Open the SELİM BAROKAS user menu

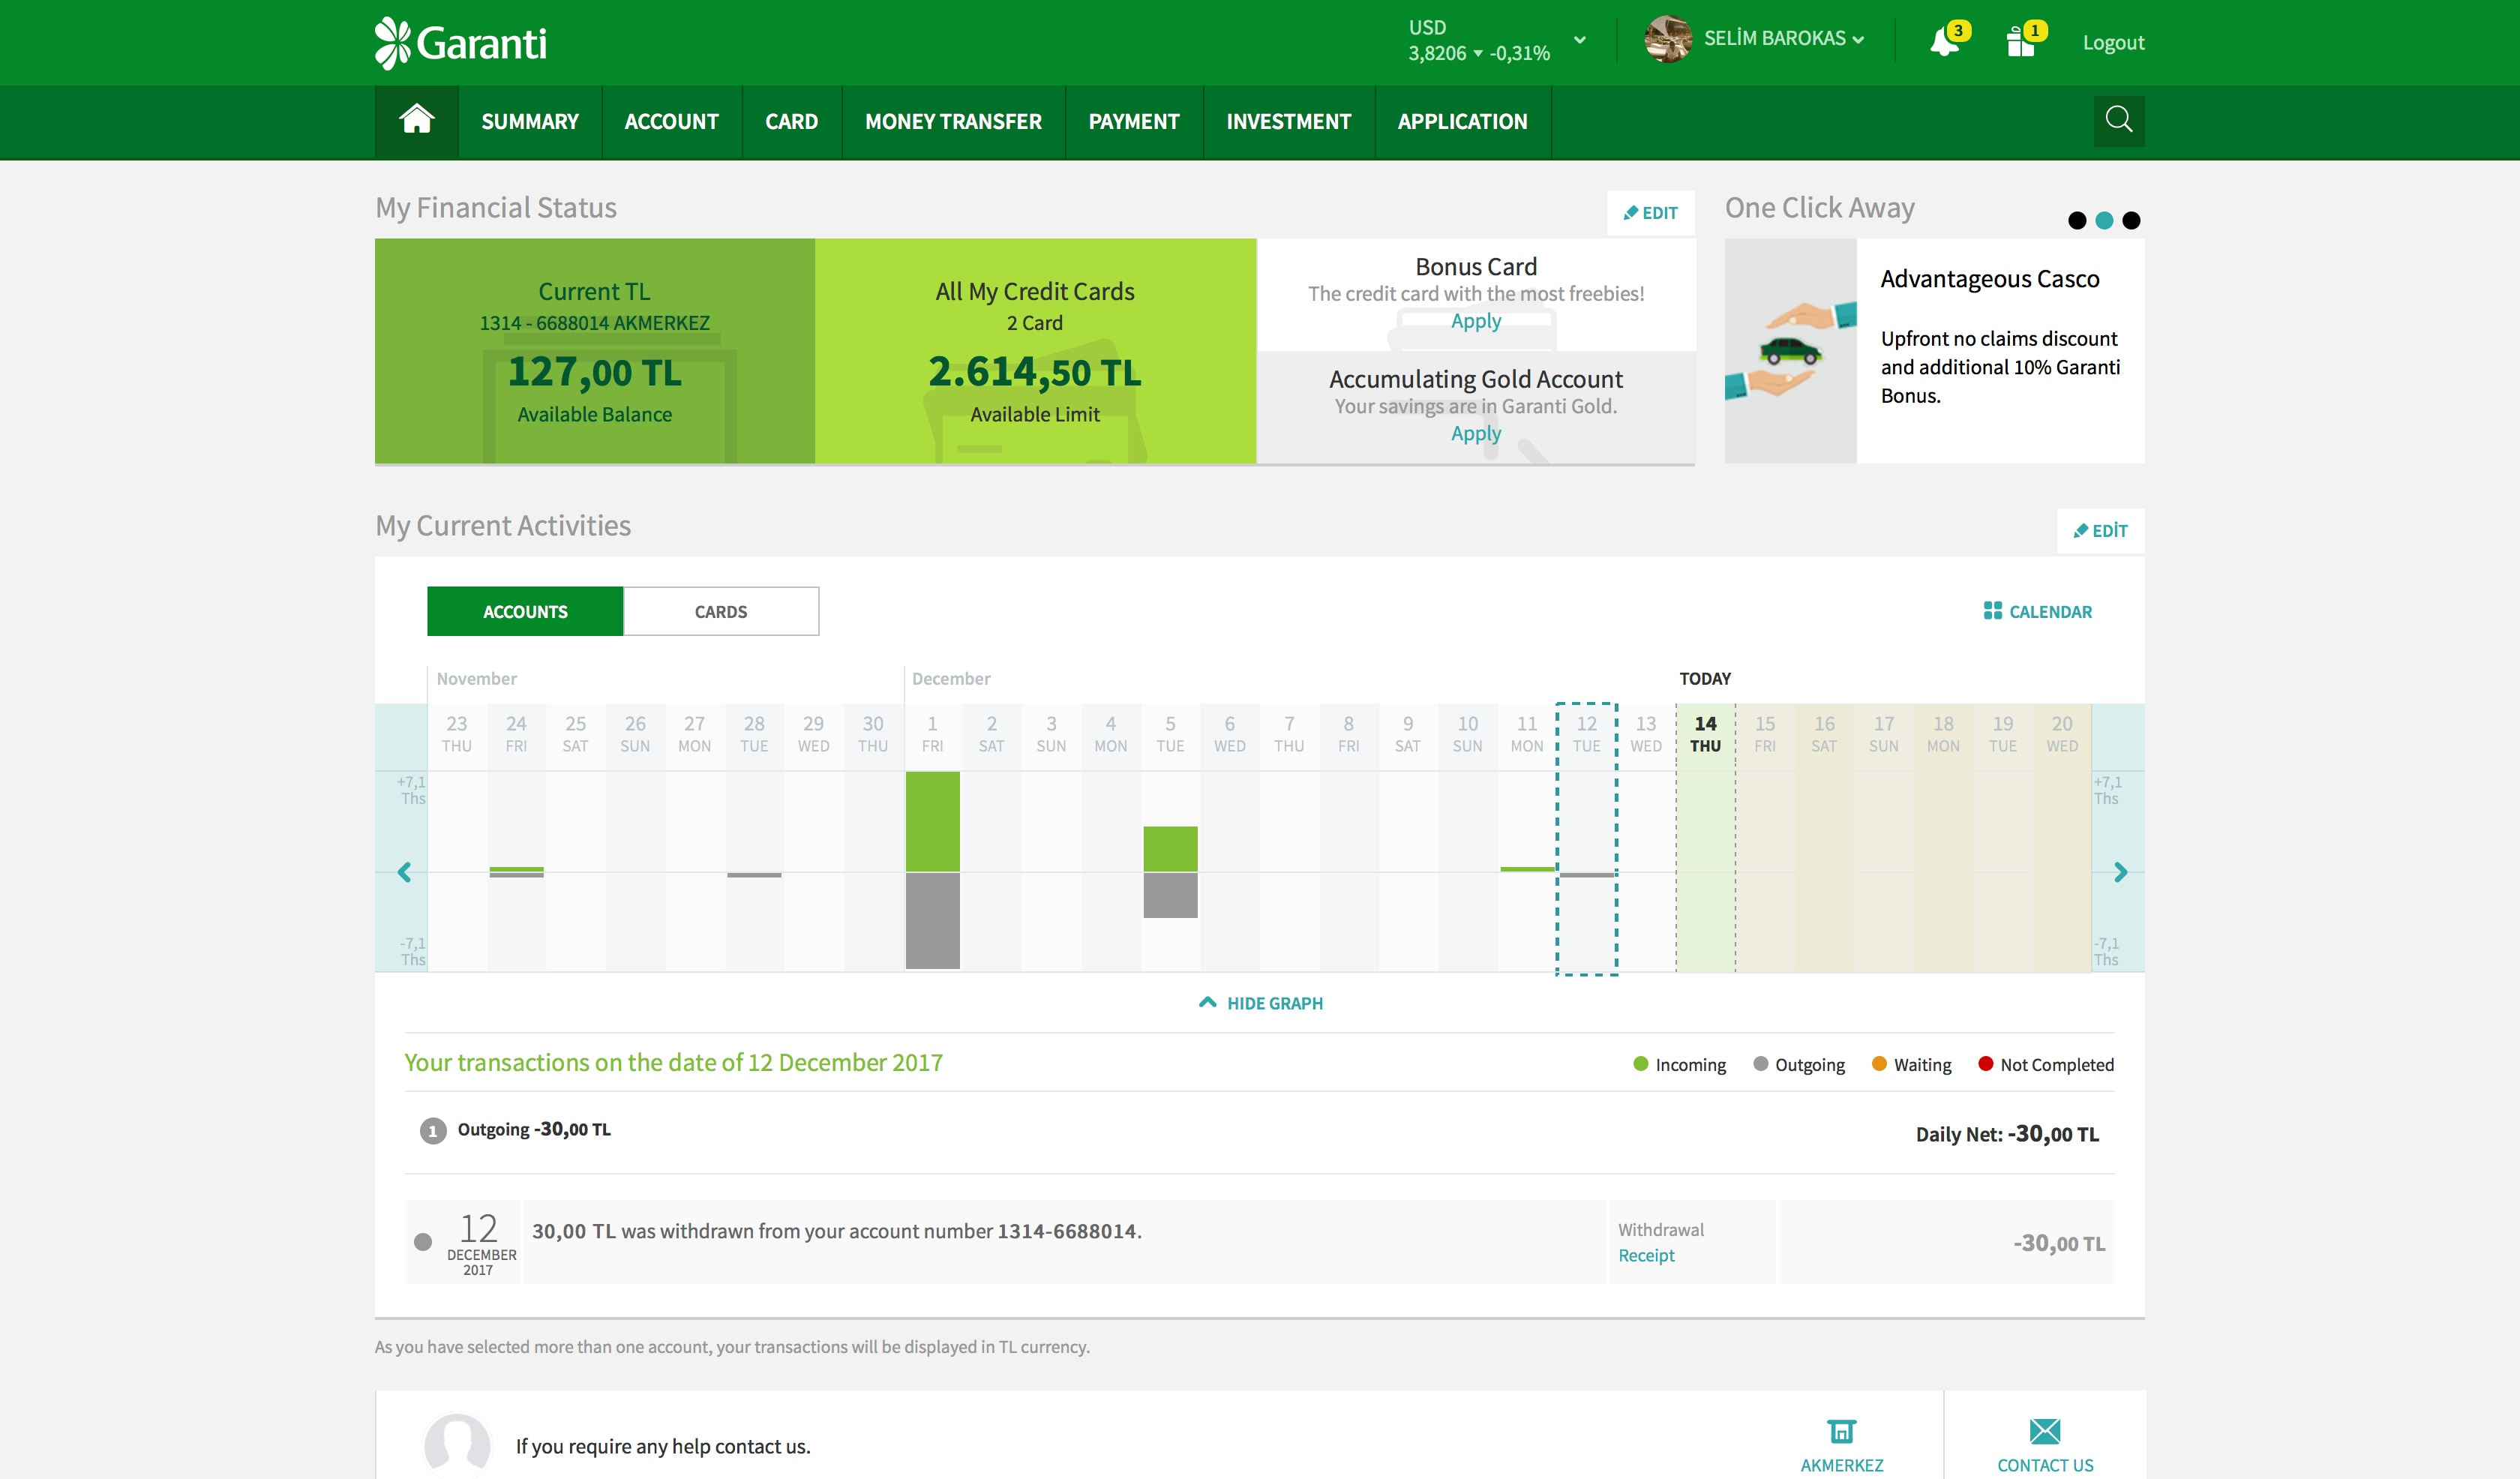coord(1783,39)
